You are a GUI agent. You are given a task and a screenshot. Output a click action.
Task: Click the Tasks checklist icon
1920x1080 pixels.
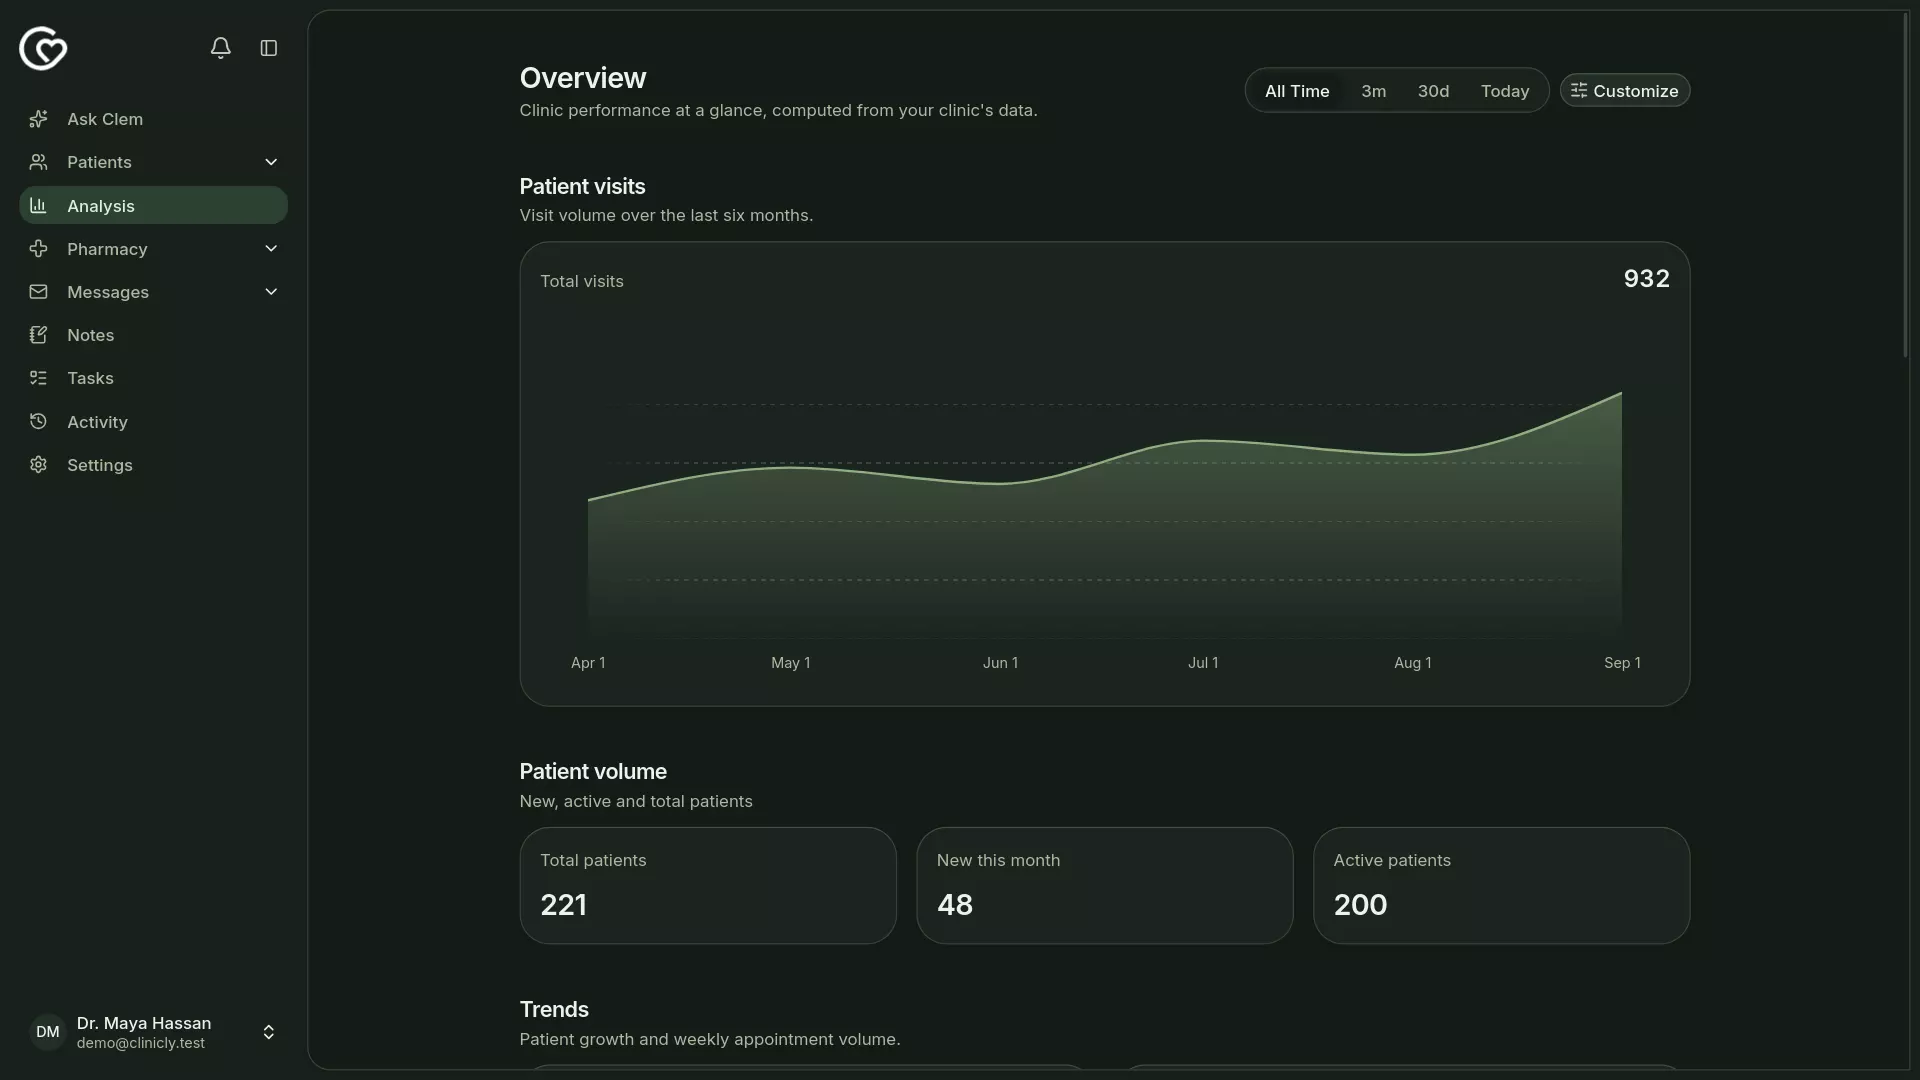[38, 378]
